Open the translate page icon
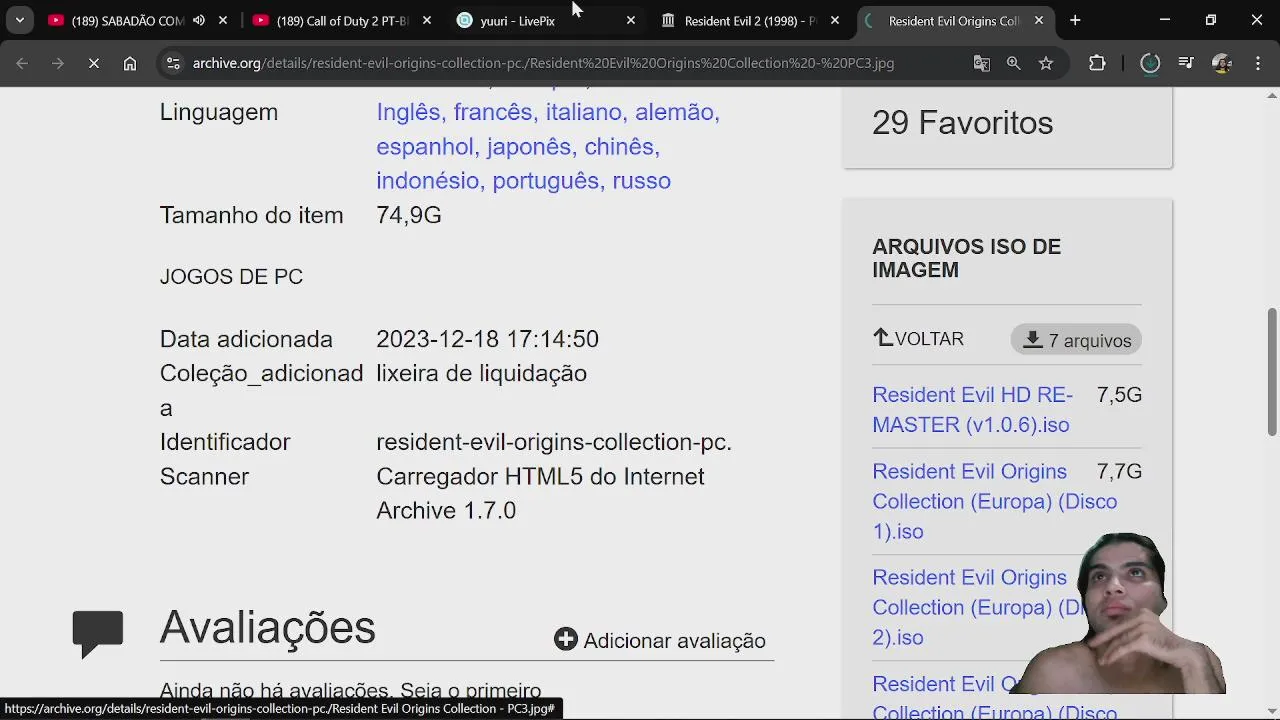Viewport: 1280px width, 720px height. click(982, 63)
